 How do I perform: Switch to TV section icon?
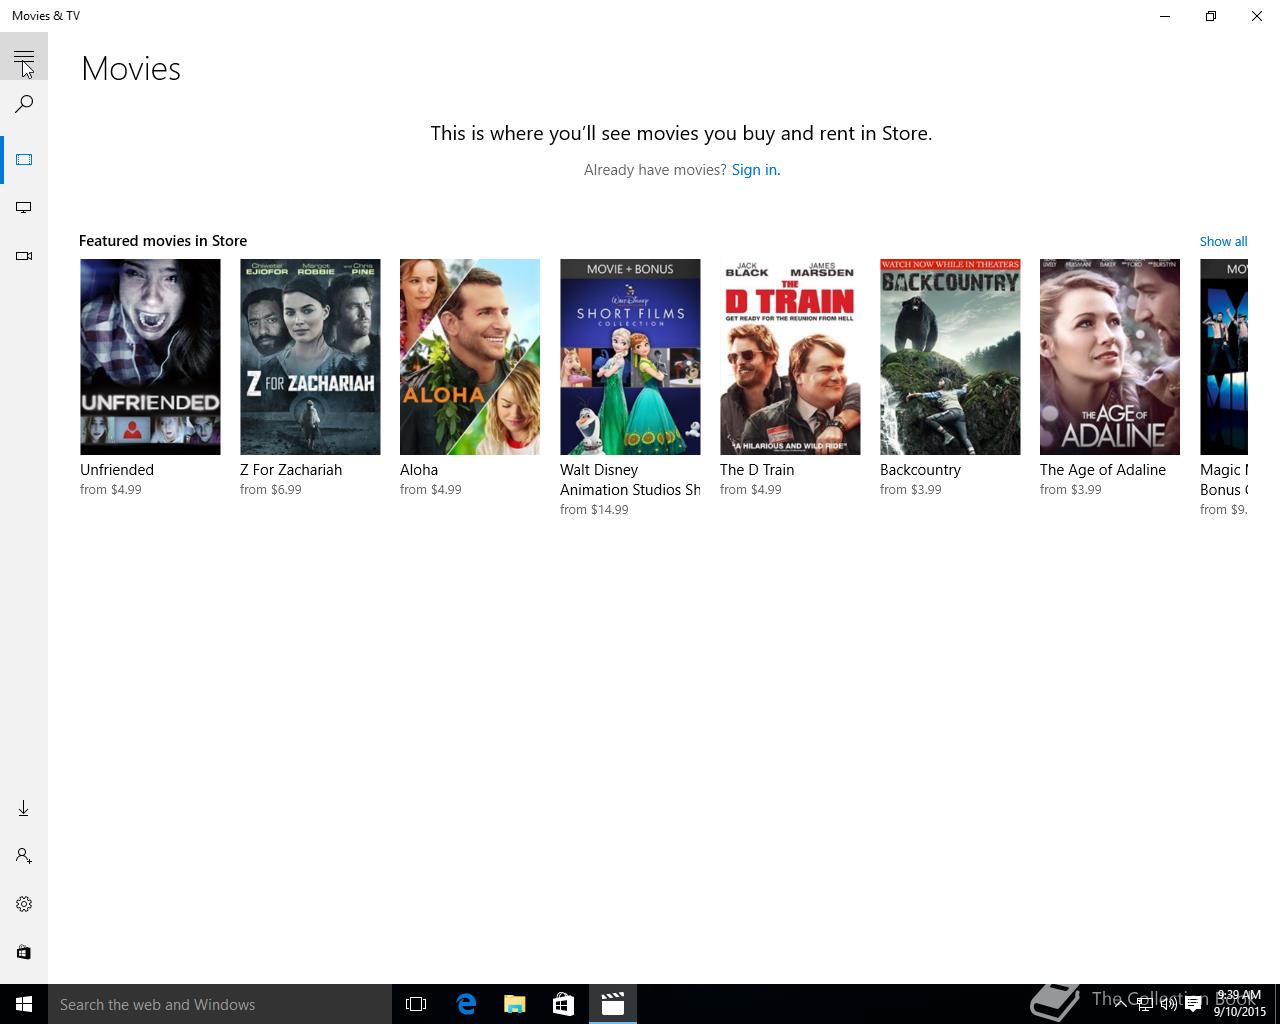(24, 208)
